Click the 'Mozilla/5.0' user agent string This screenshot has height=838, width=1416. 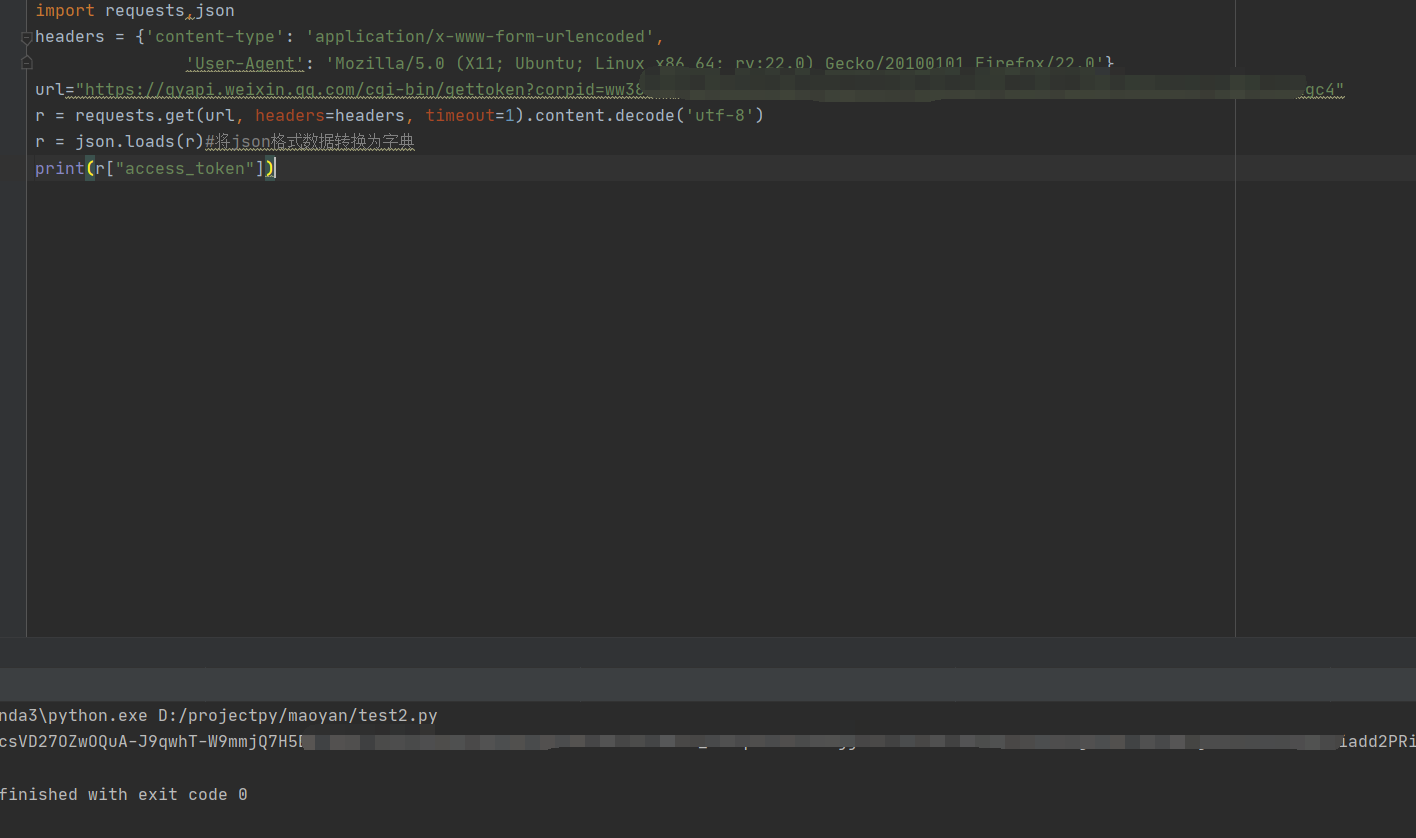click(715, 63)
